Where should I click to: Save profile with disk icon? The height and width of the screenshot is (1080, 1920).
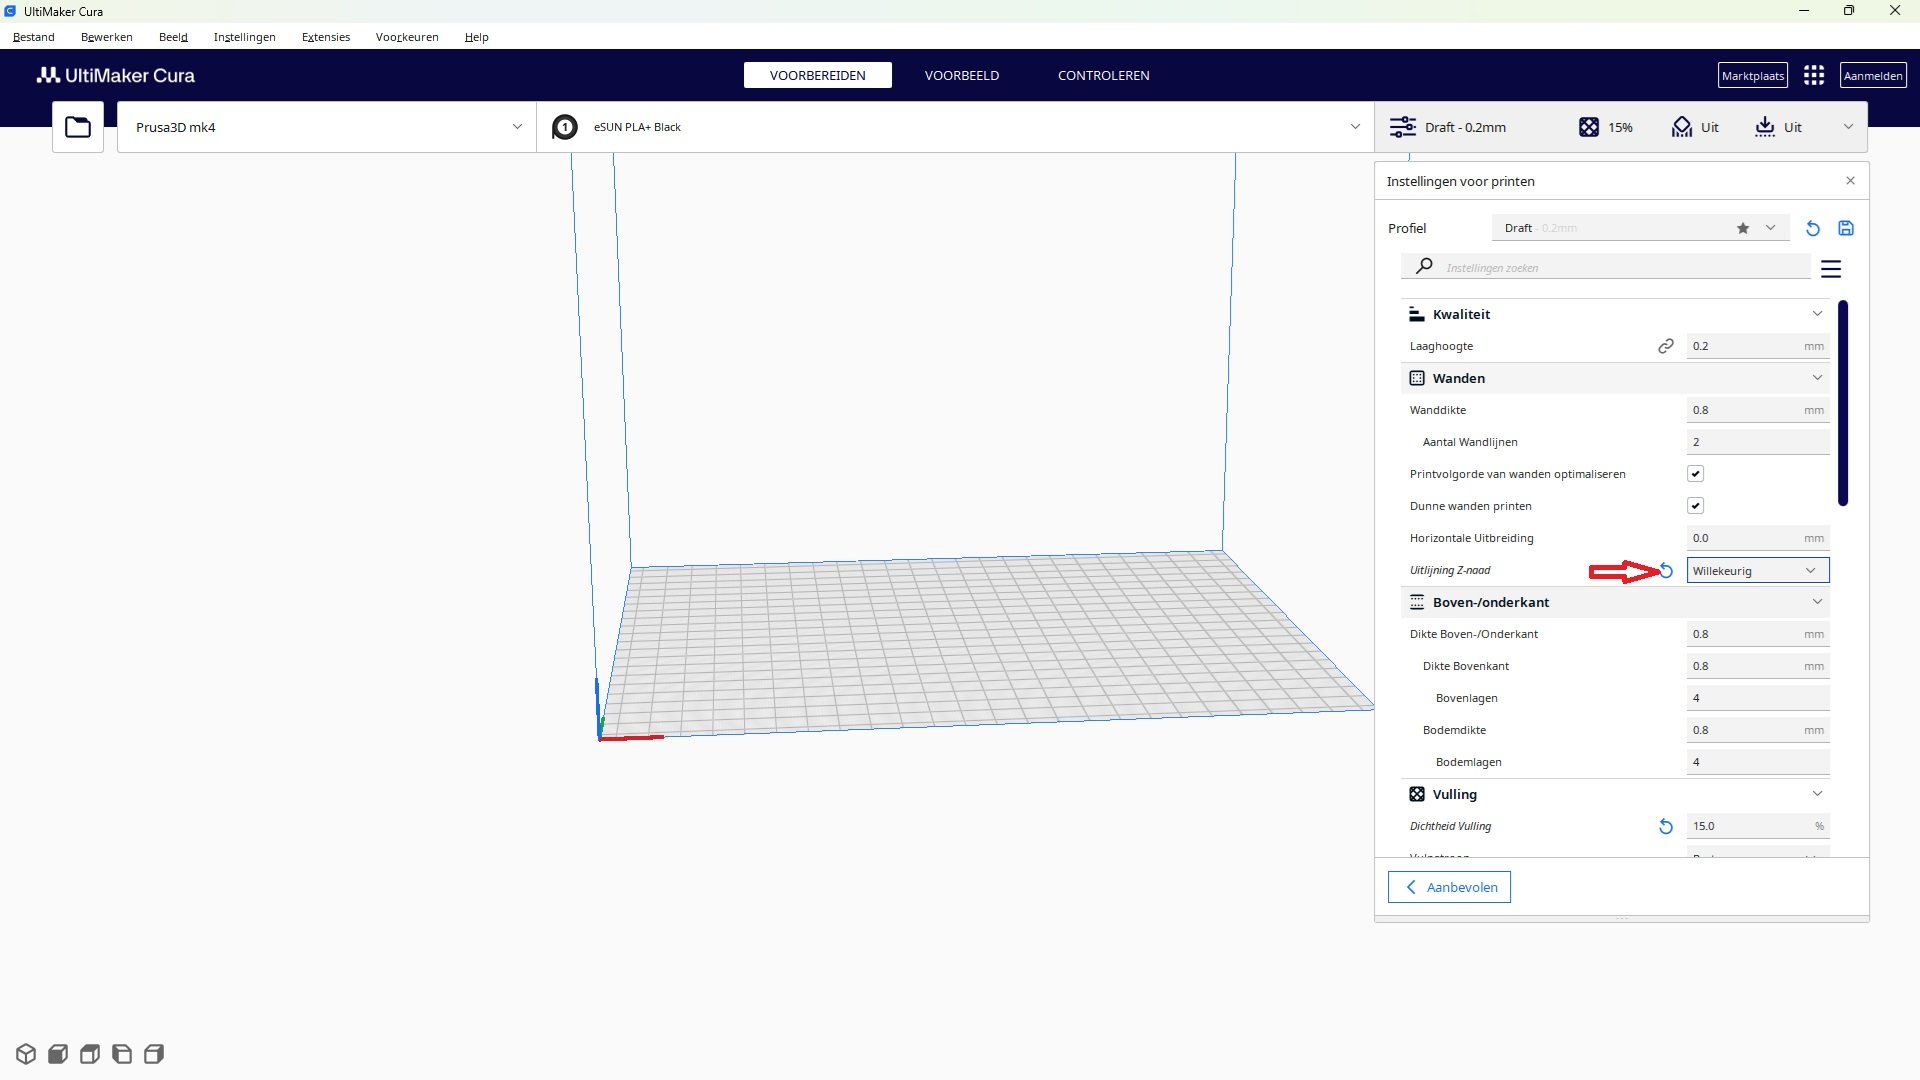click(x=1846, y=228)
